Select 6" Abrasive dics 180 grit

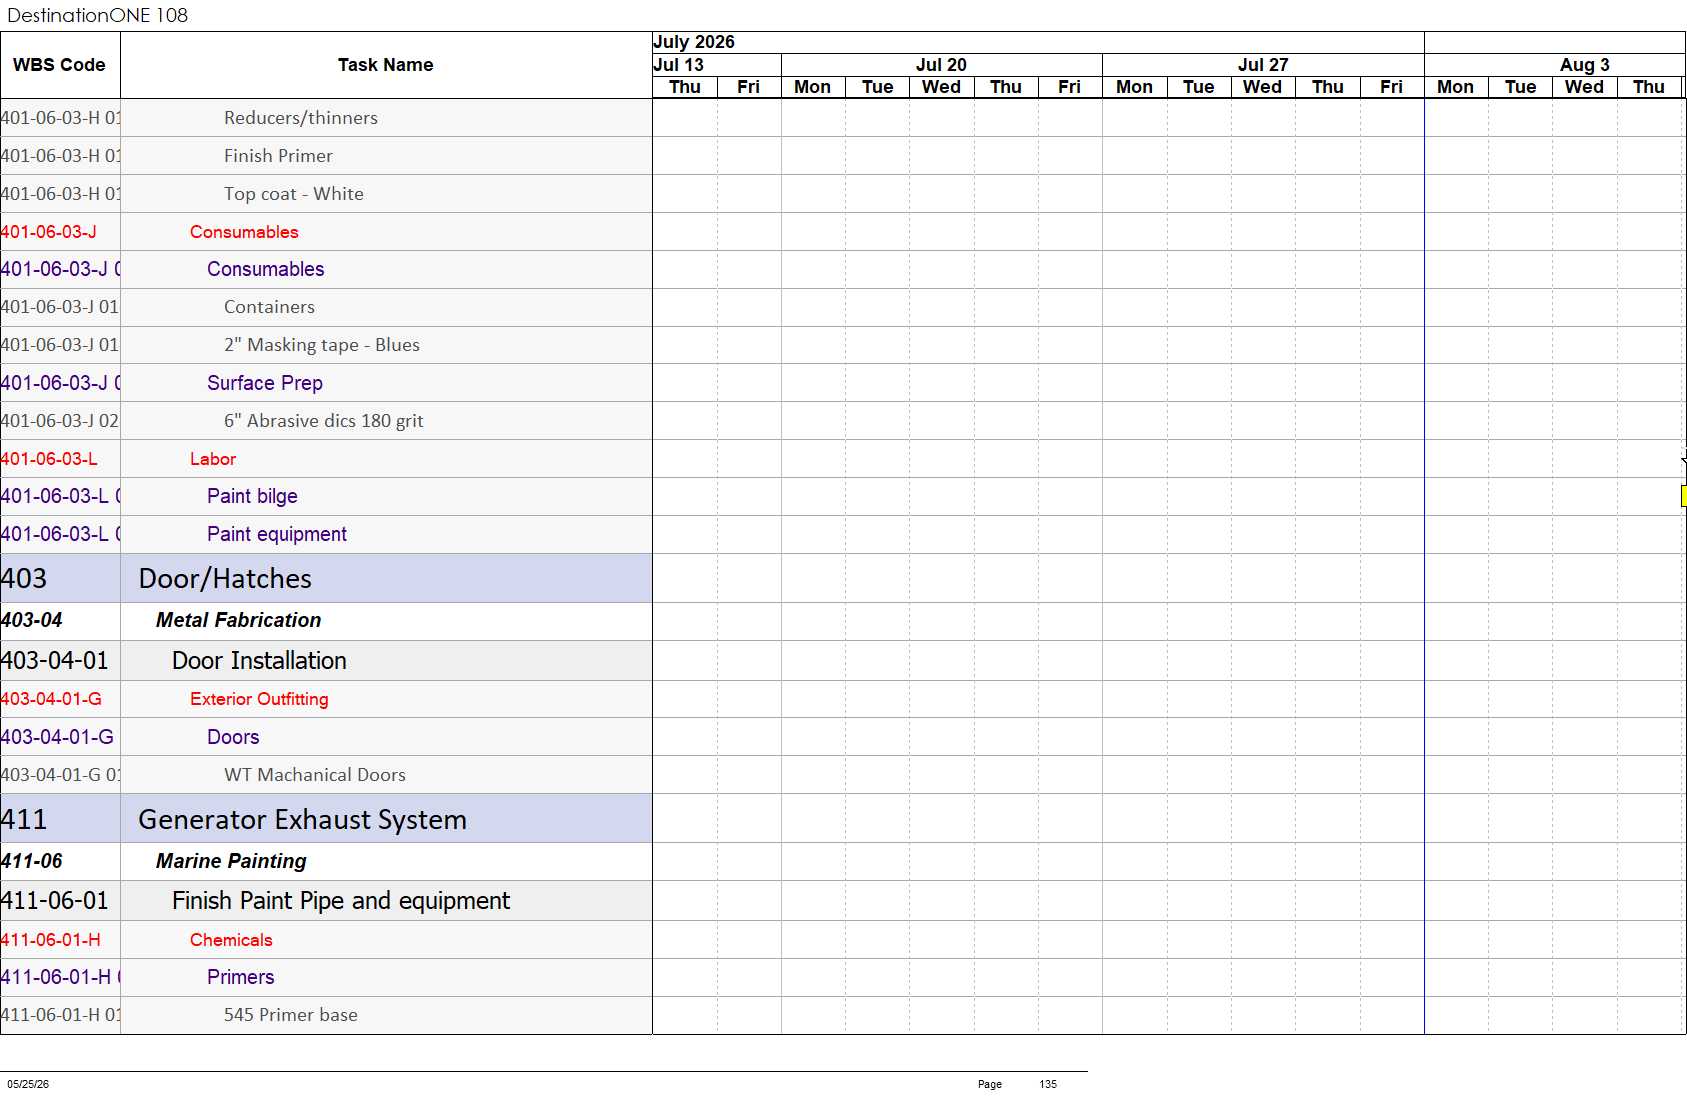(324, 421)
